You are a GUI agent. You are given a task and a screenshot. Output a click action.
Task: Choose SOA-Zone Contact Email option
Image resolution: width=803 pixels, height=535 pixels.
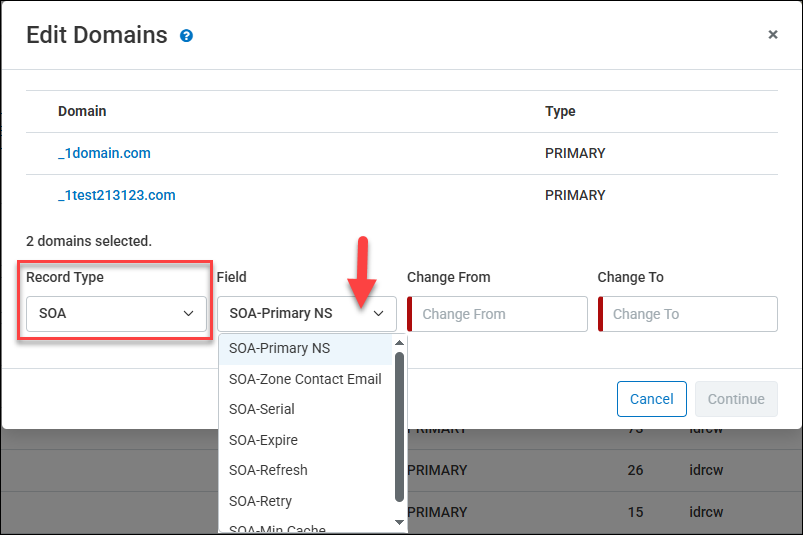tap(305, 379)
